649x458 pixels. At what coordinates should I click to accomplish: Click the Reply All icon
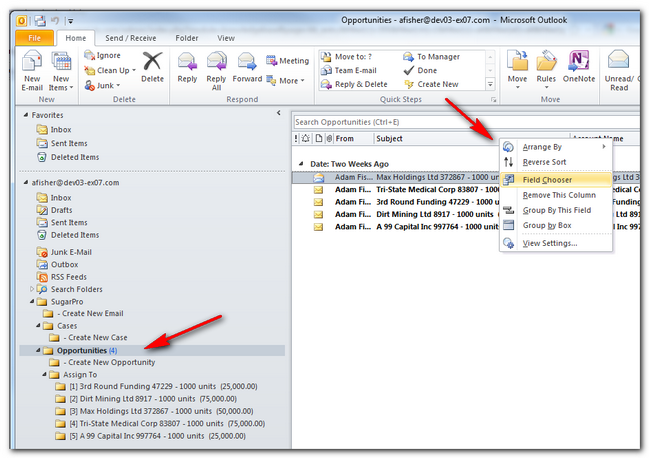(216, 62)
